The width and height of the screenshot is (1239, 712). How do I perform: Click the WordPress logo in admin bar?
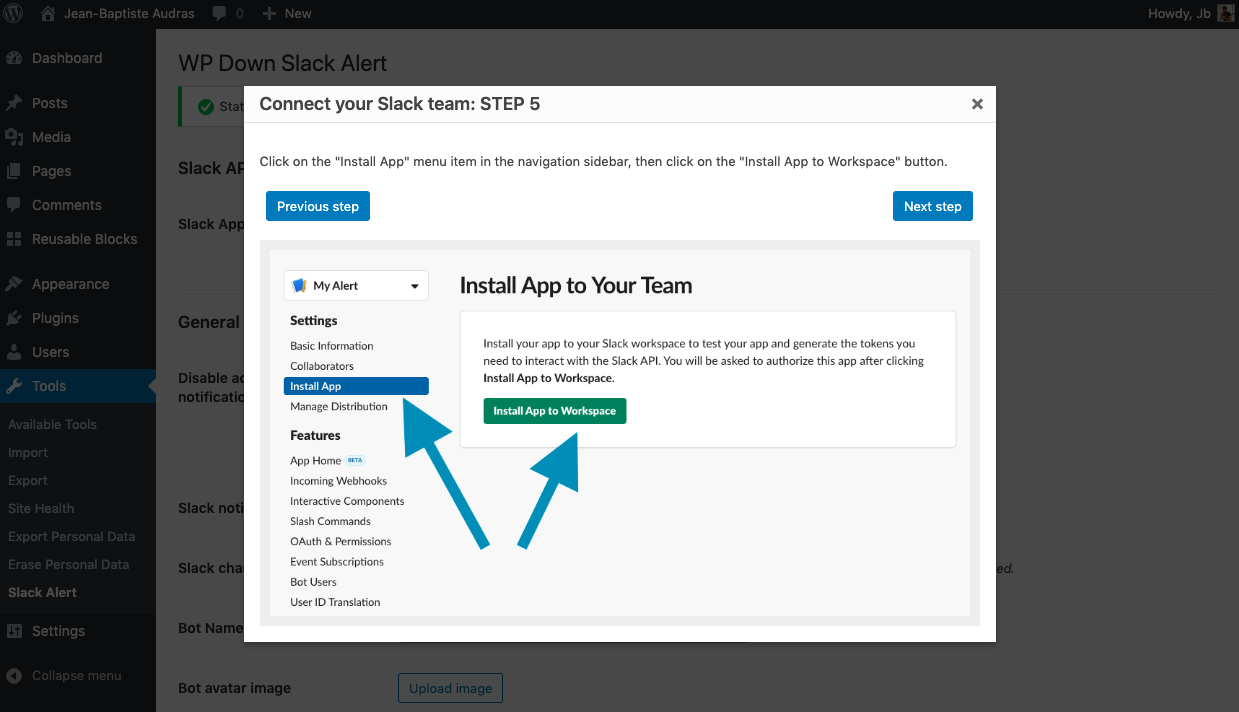(14, 14)
